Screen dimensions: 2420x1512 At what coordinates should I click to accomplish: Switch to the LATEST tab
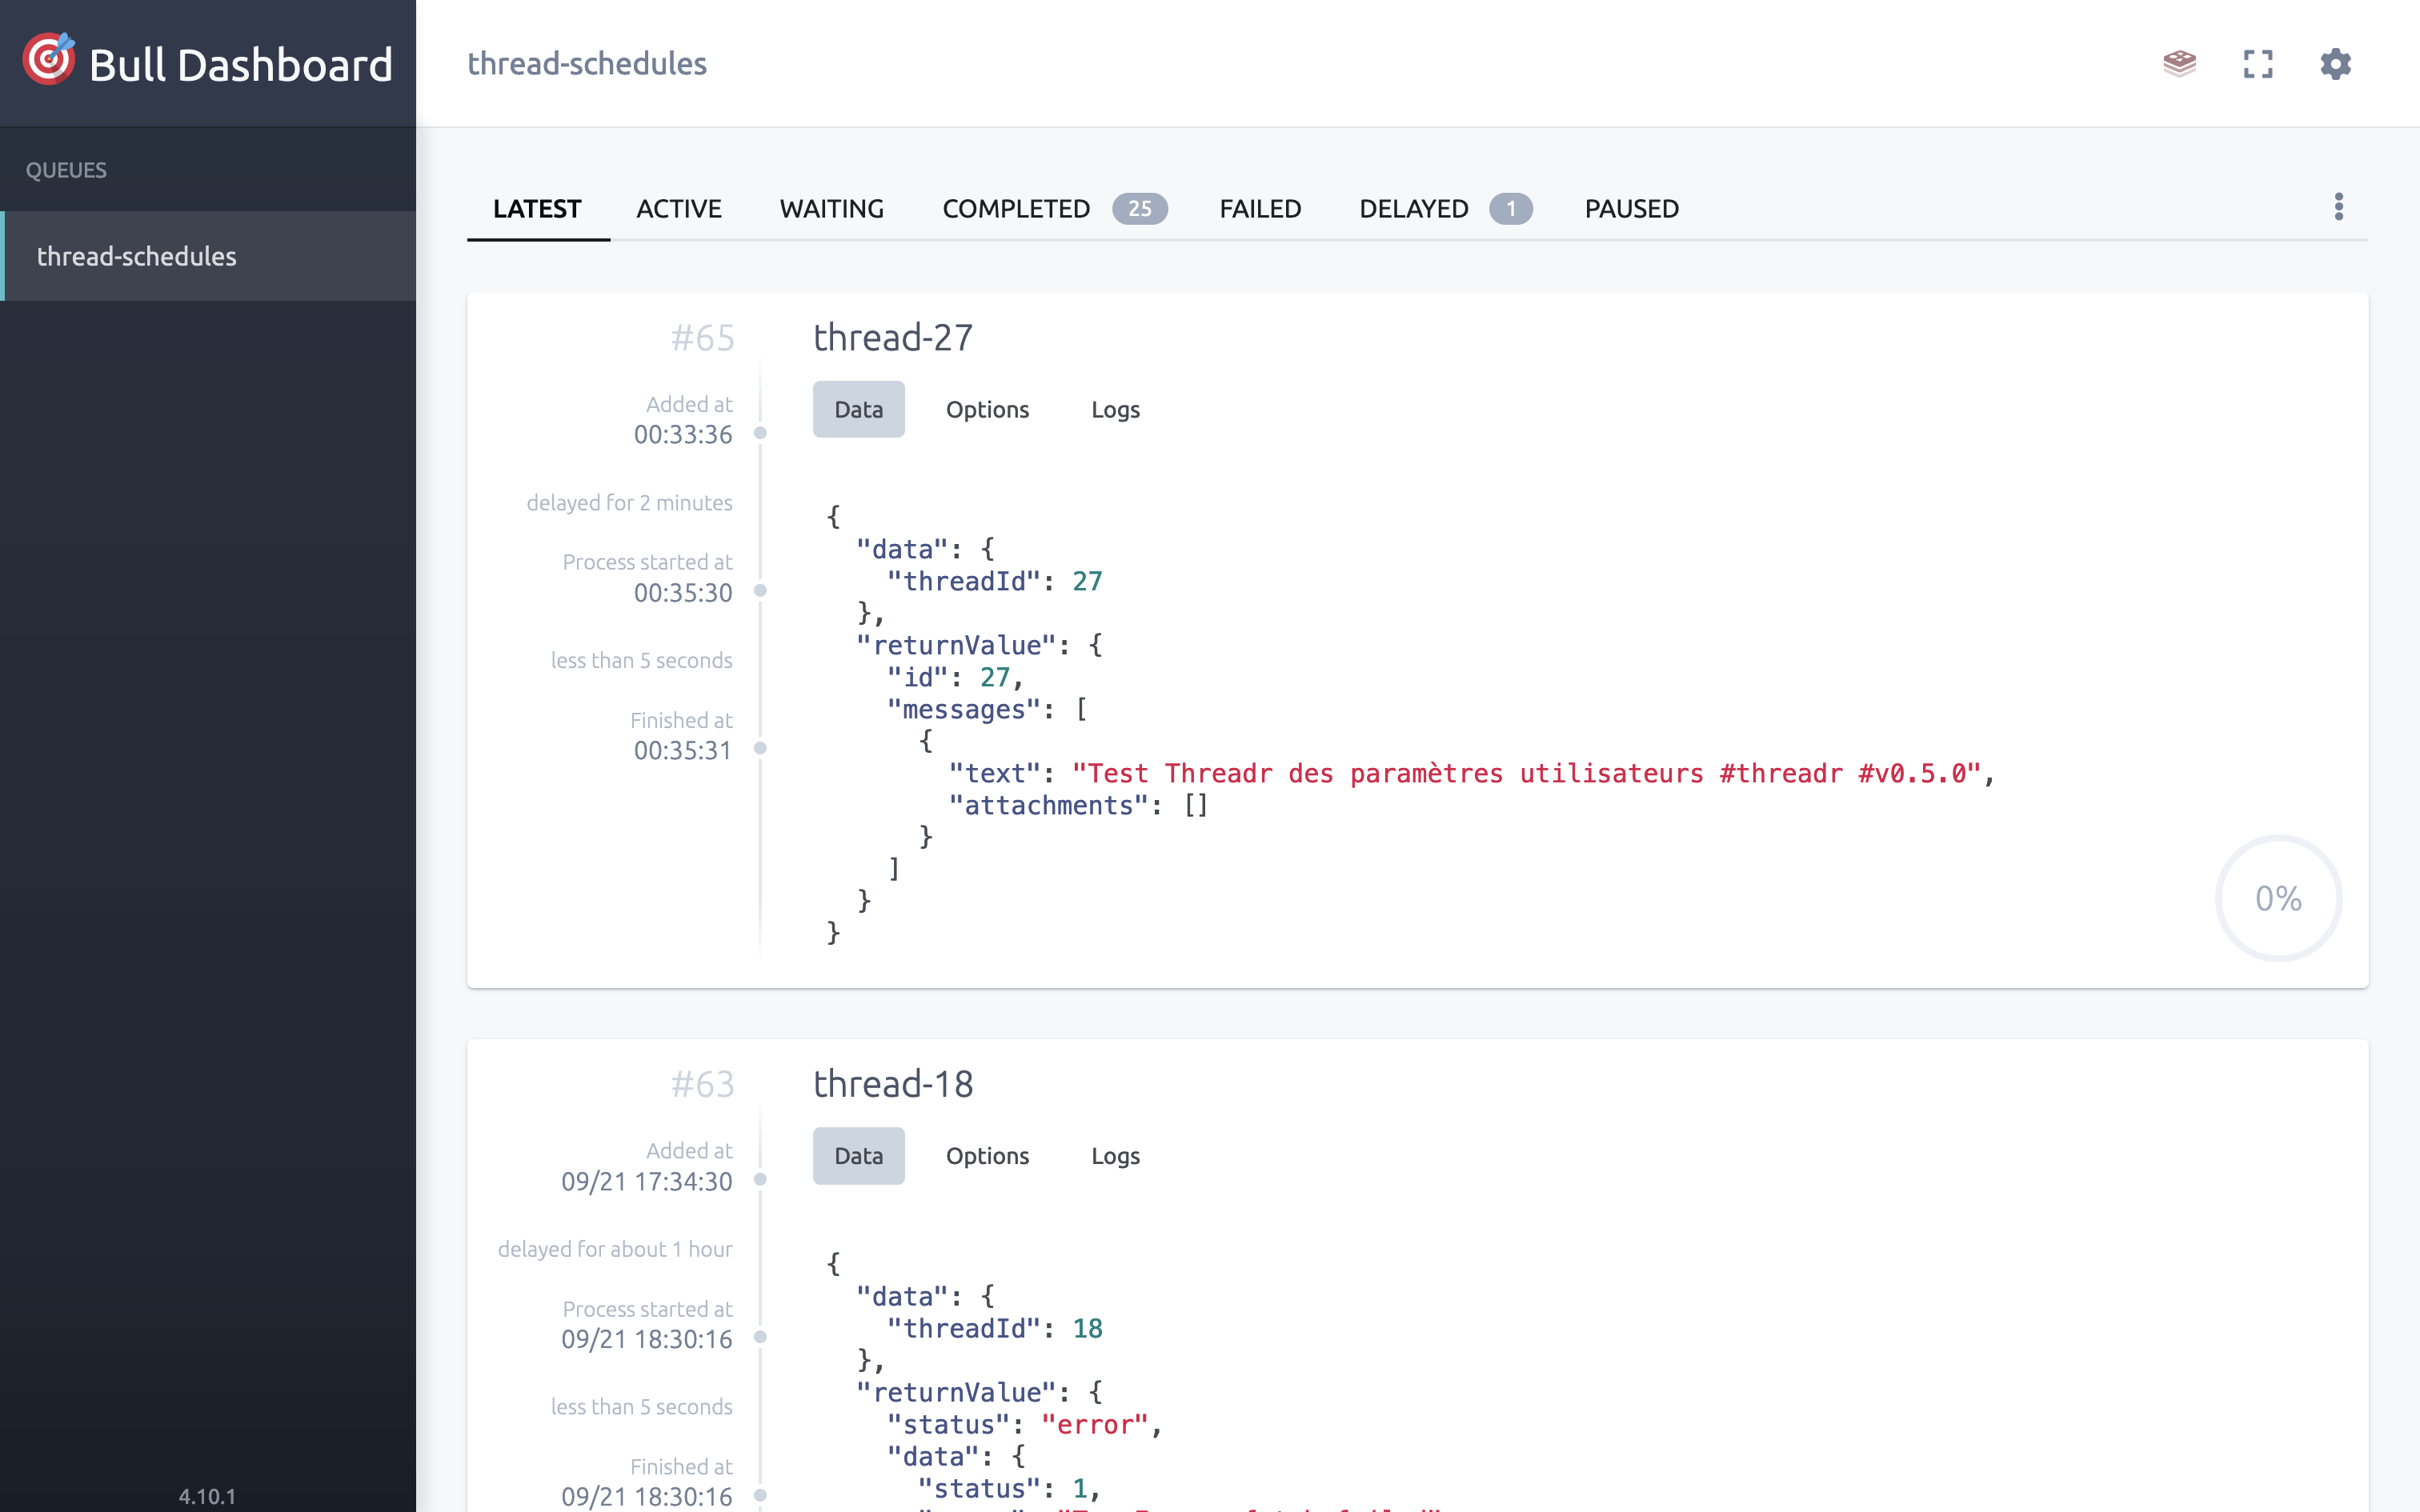[537, 209]
